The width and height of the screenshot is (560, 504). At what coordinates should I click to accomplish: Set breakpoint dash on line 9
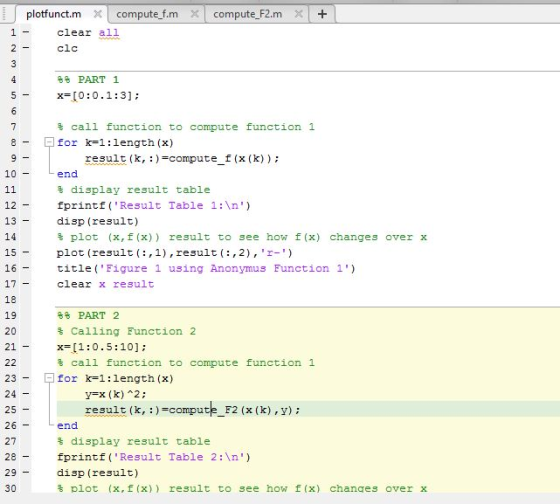tap(26, 158)
